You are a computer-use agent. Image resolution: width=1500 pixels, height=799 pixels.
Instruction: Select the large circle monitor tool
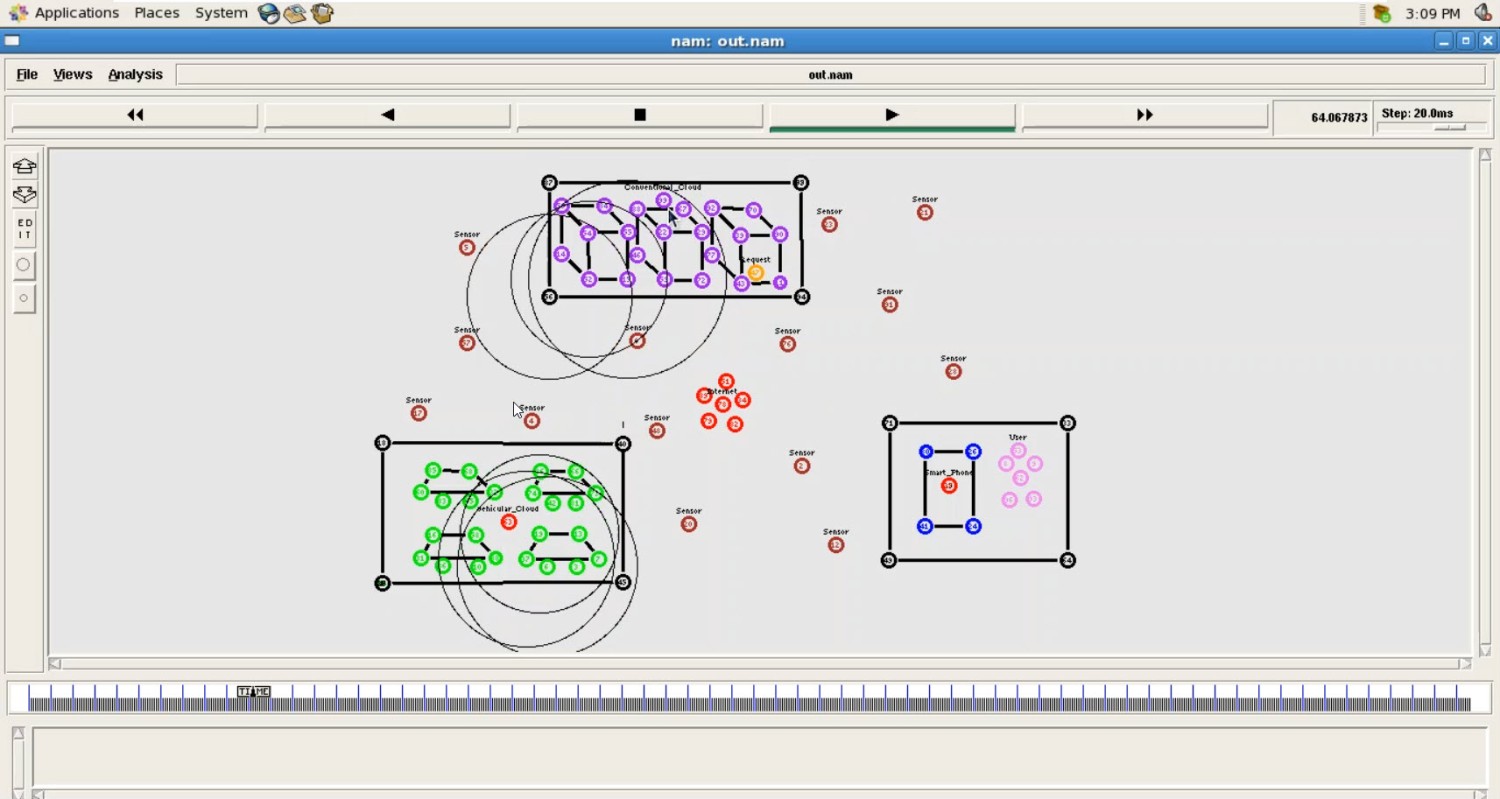(x=23, y=264)
